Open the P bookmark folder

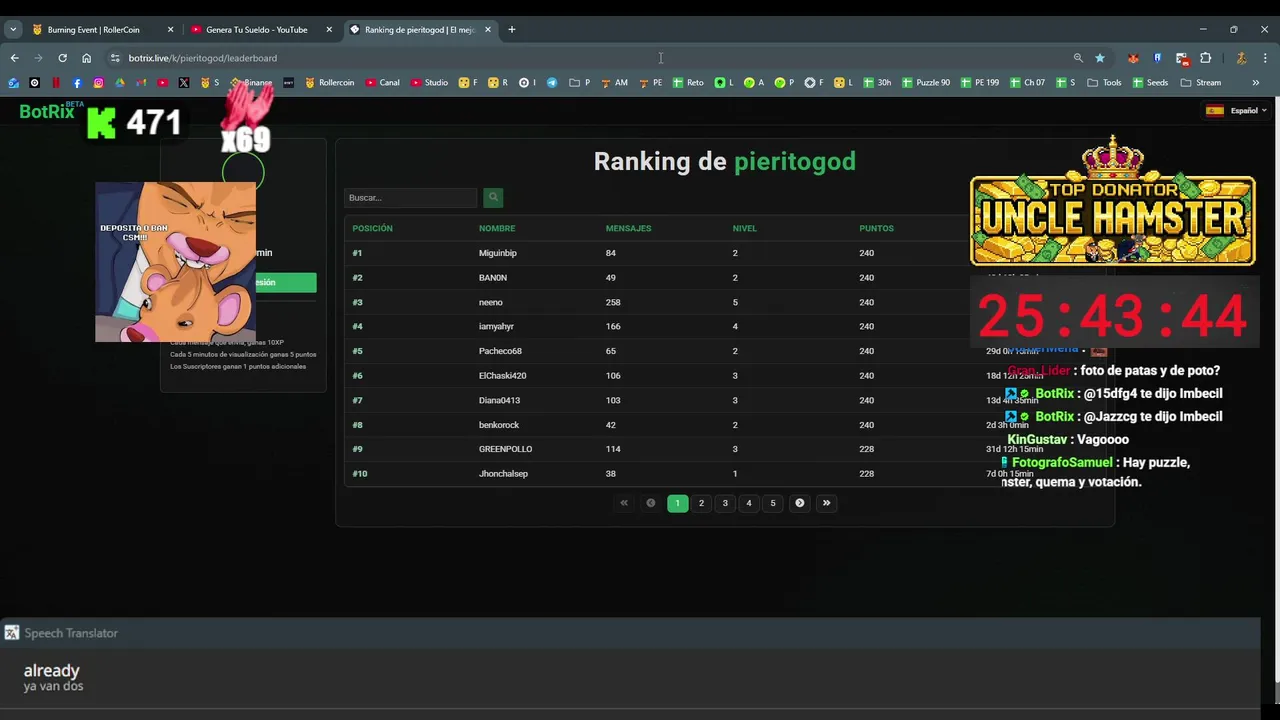(x=580, y=83)
